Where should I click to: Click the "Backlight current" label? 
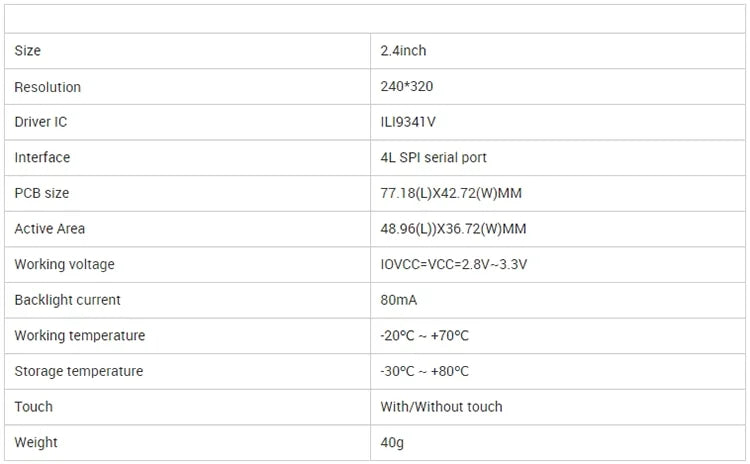tap(67, 300)
